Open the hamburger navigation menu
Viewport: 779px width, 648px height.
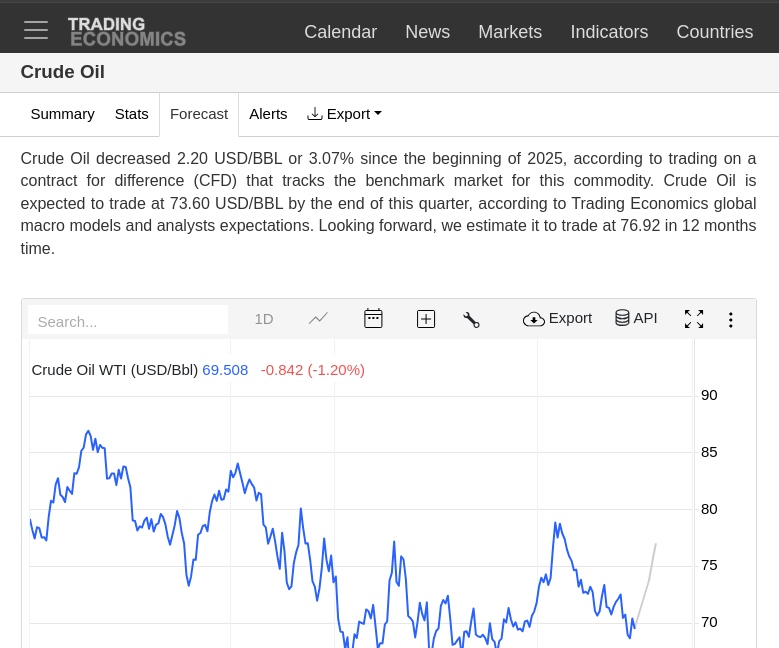(x=36, y=30)
